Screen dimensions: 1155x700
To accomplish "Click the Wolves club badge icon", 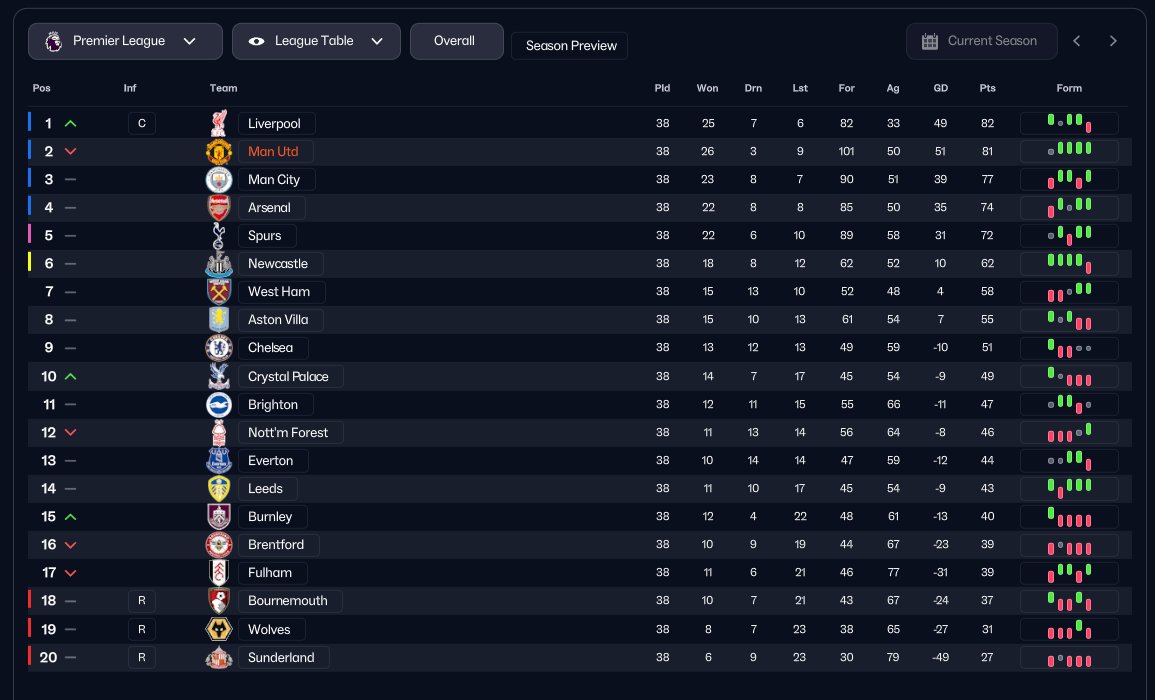I will [x=219, y=630].
